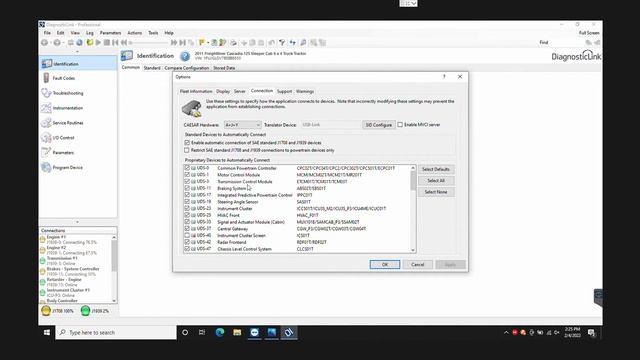640x360 pixels.
Task: Open the Parameters panel in sidebar
Action: tap(78, 152)
